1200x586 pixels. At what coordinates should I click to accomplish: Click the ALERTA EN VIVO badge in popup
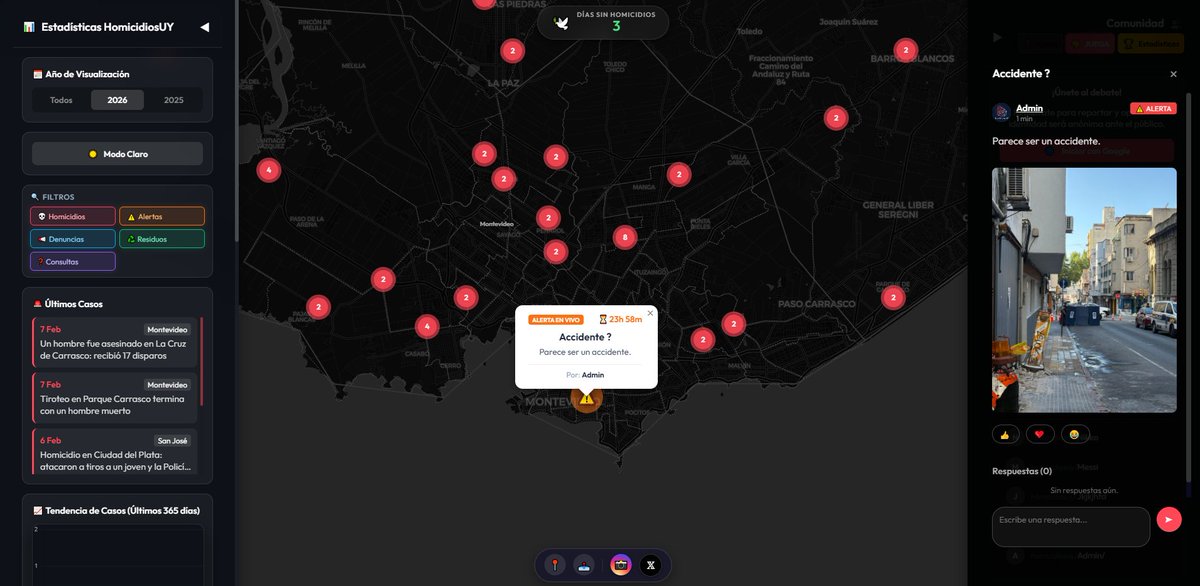555,320
